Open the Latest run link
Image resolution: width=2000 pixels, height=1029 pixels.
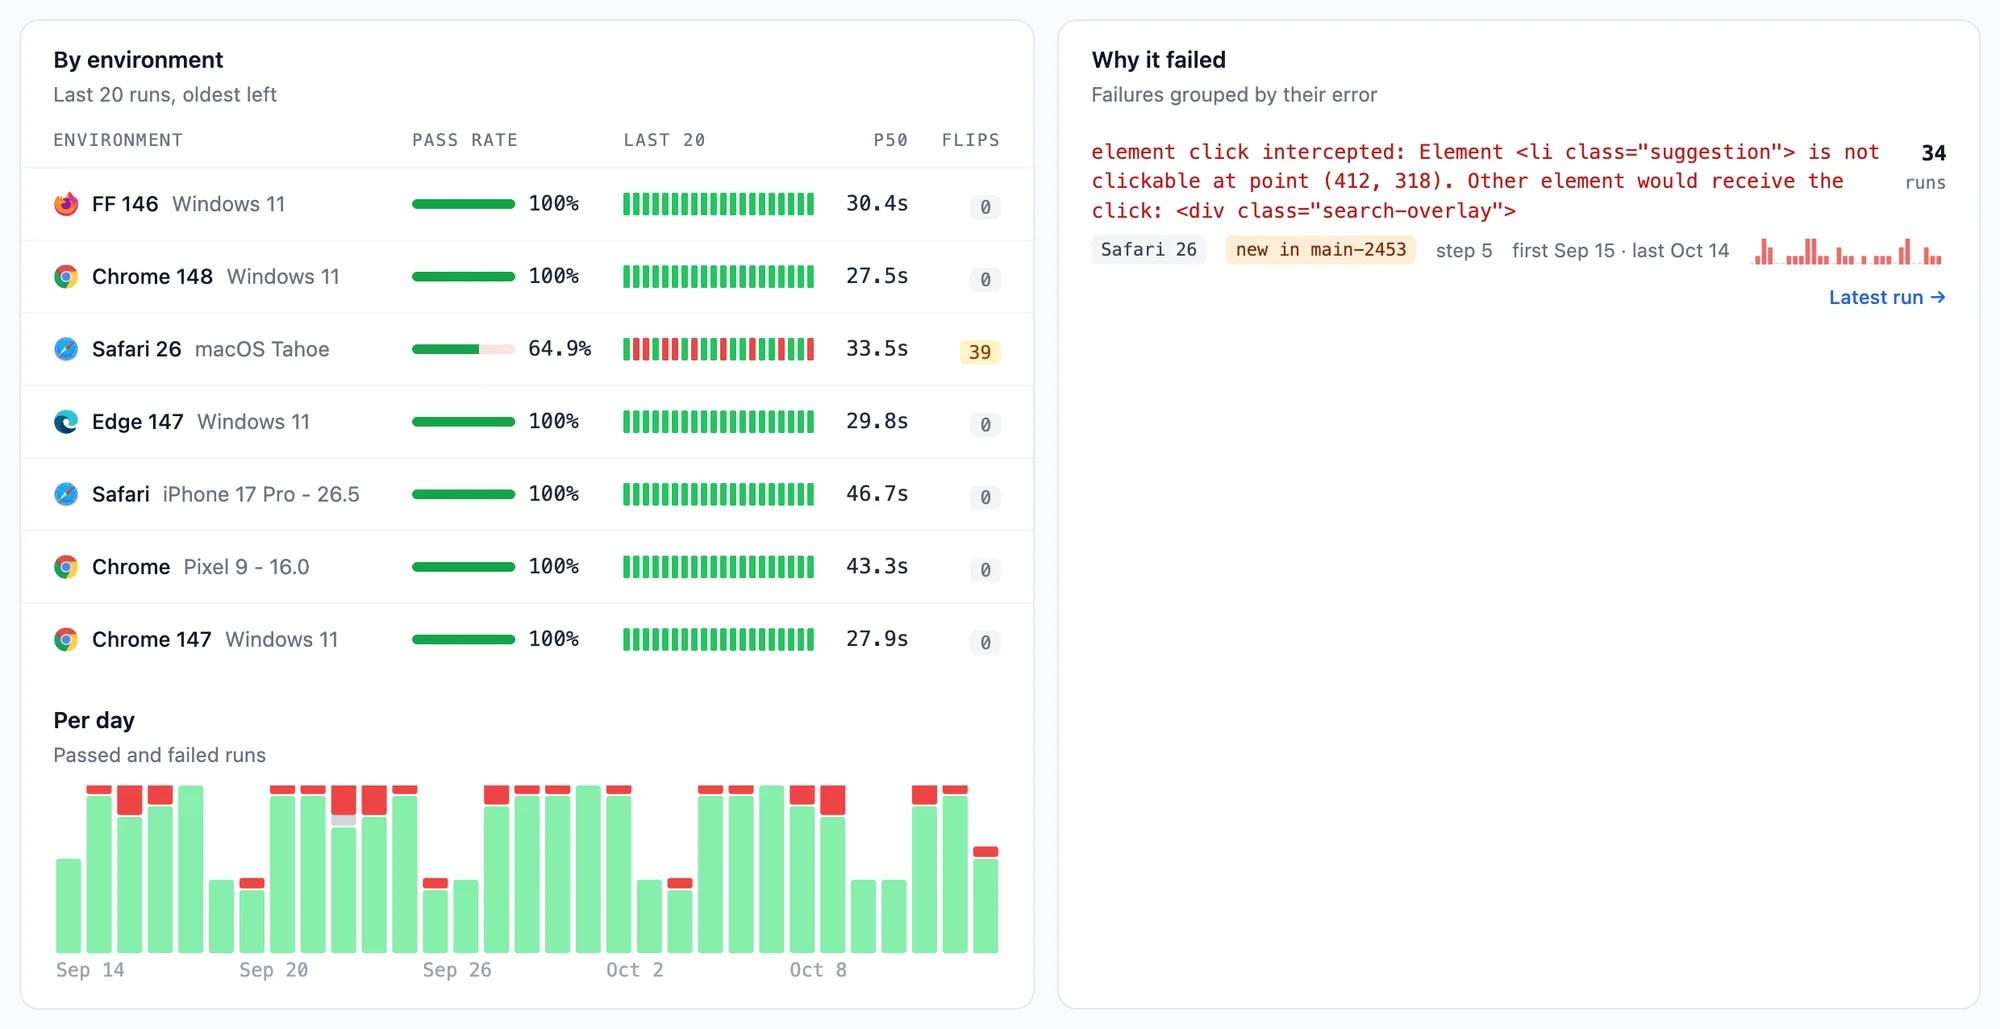(x=1887, y=297)
